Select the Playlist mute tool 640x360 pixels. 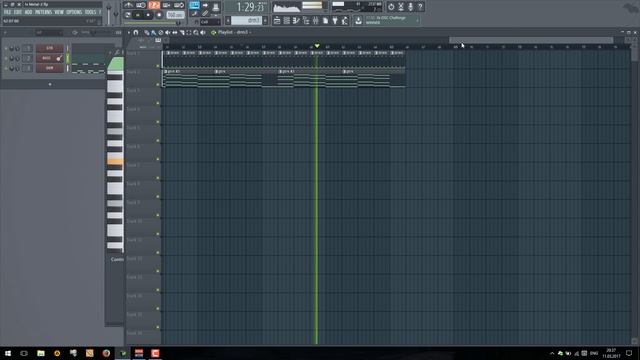[167, 32]
